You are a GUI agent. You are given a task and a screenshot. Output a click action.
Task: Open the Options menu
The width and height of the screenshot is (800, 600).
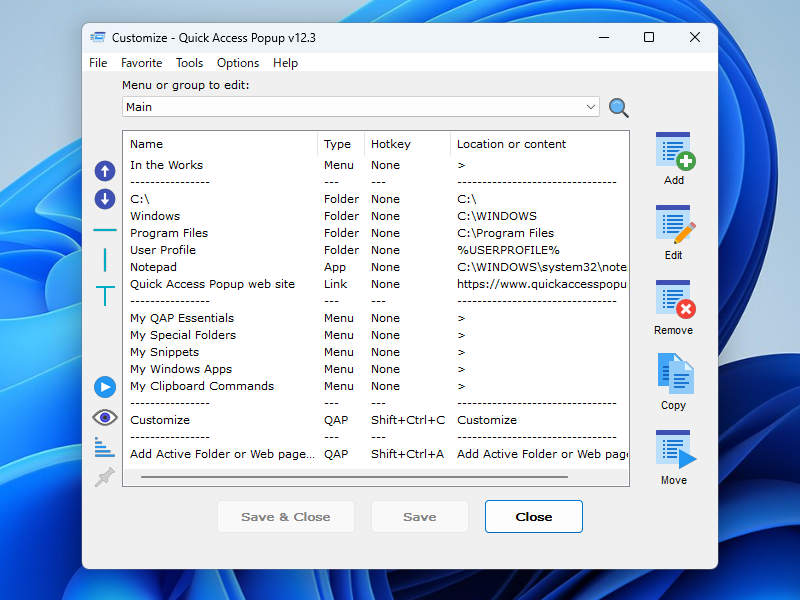click(x=238, y=63)
